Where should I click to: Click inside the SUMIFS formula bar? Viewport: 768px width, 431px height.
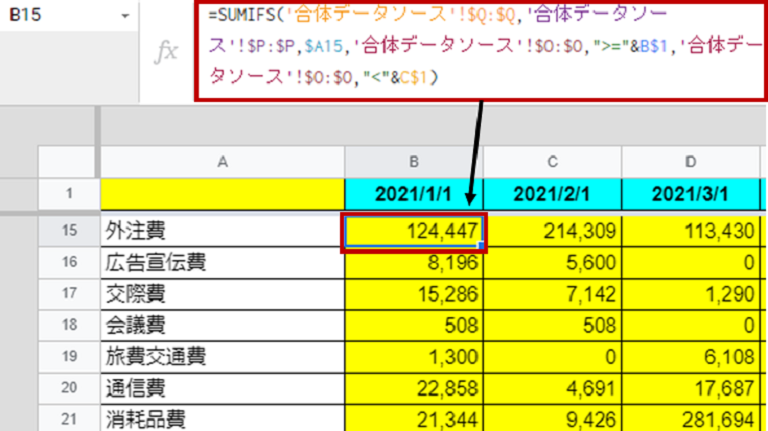tap(480, 47)
